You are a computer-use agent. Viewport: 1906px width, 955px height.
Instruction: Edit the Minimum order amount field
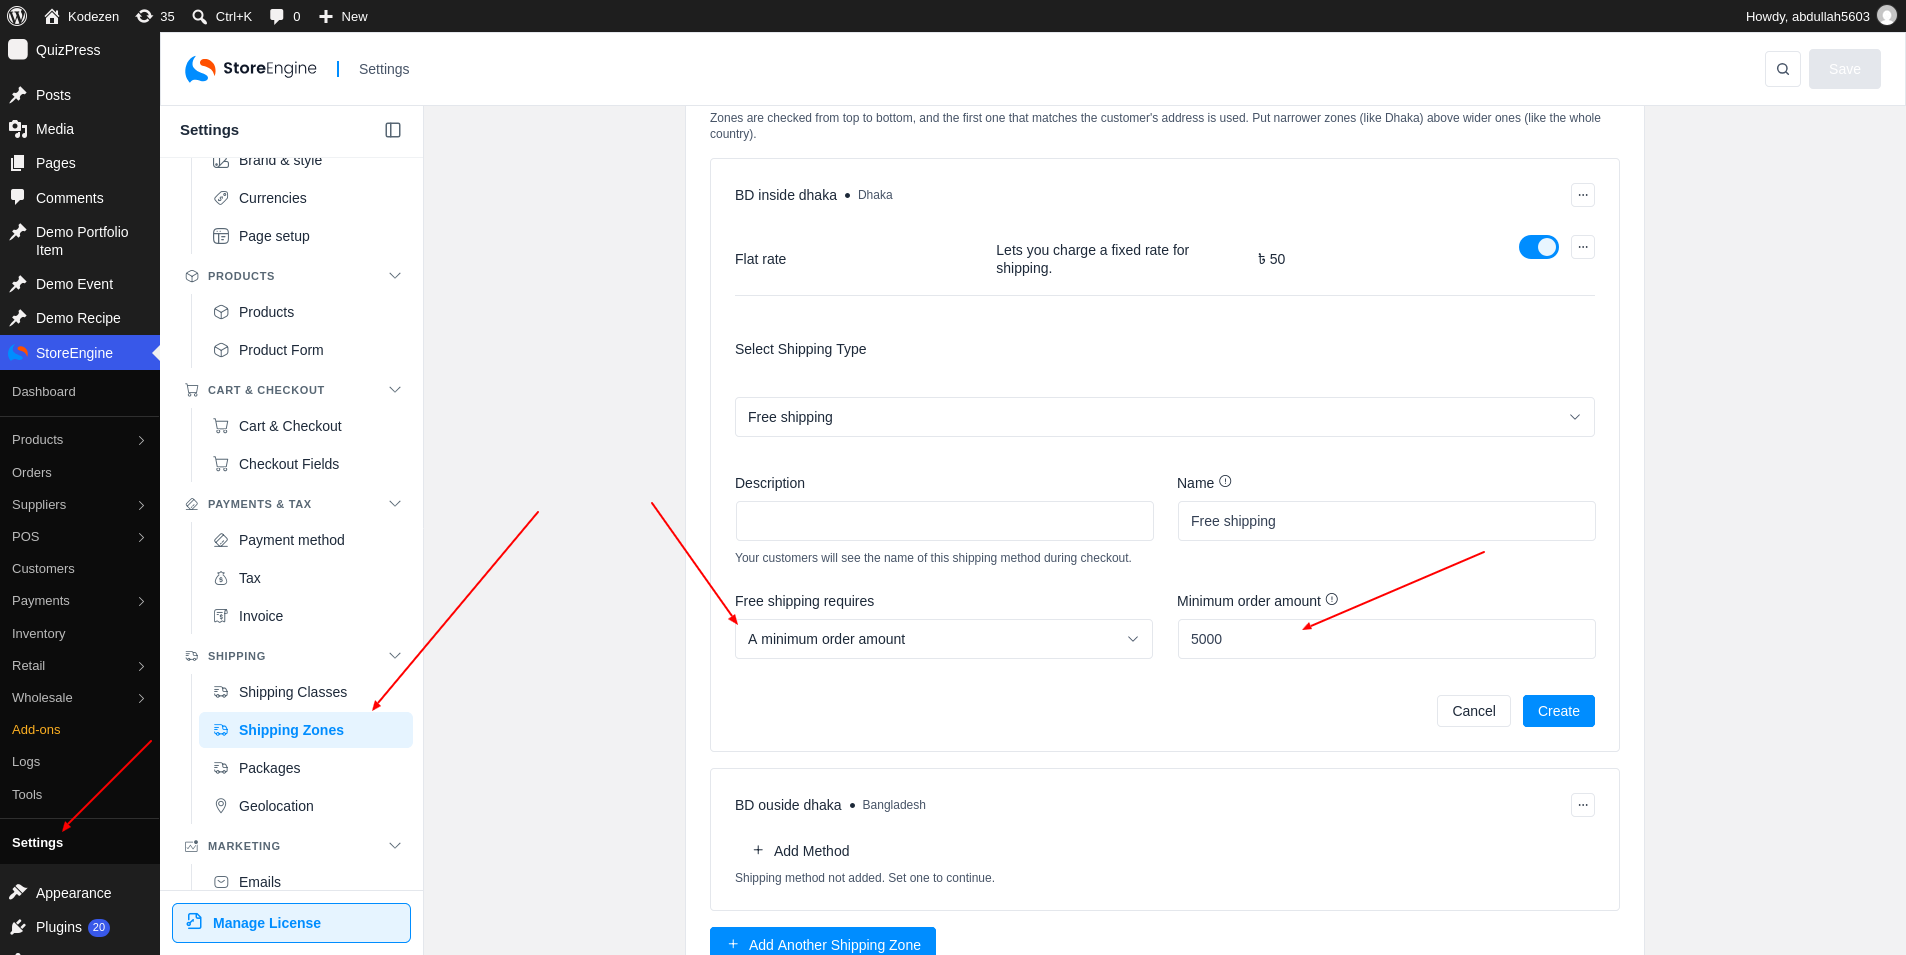tap(1387, 639)
